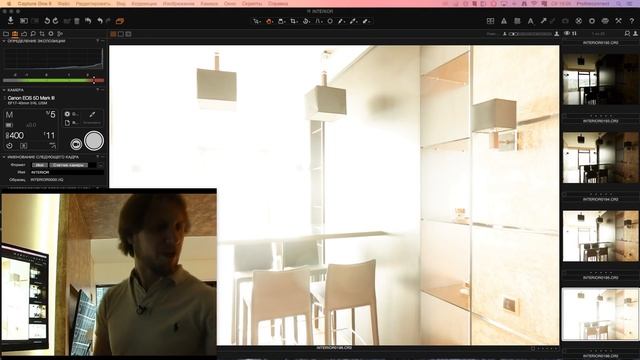Click the exposure mode M value
Image resolution: width=640 pixels, height=360 pixels.
click(x=9, y=115)
